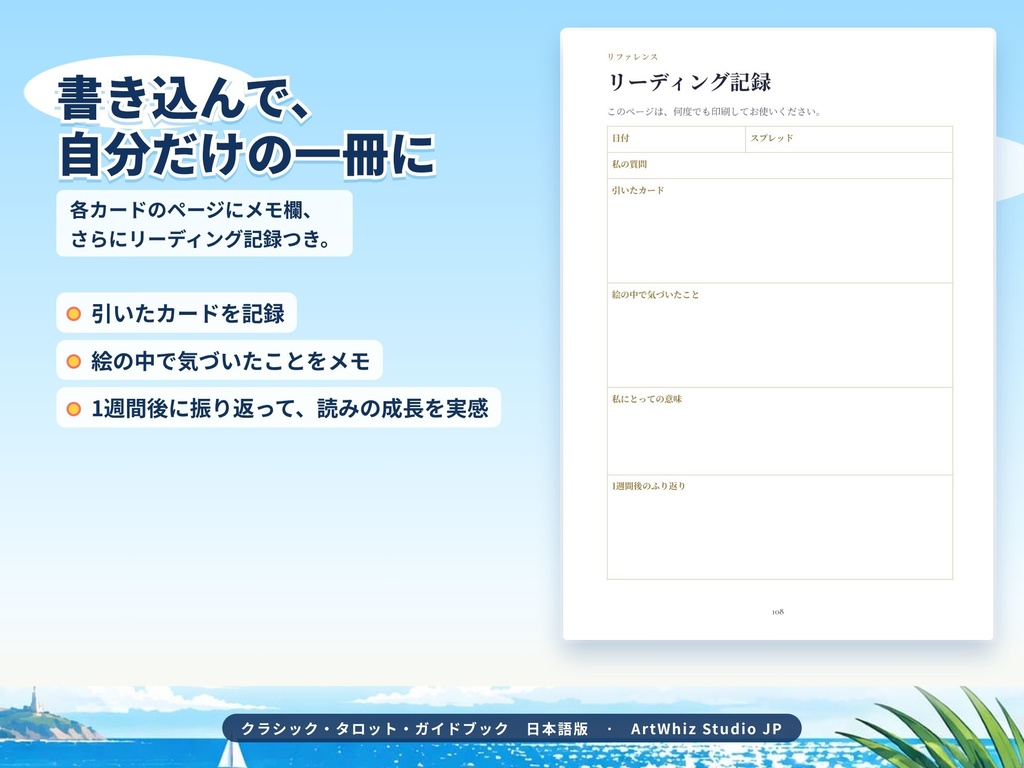This screenshot has width=1024, height=768.
Task: Click the '日付' field in the table
Action: tap(676, 139)
